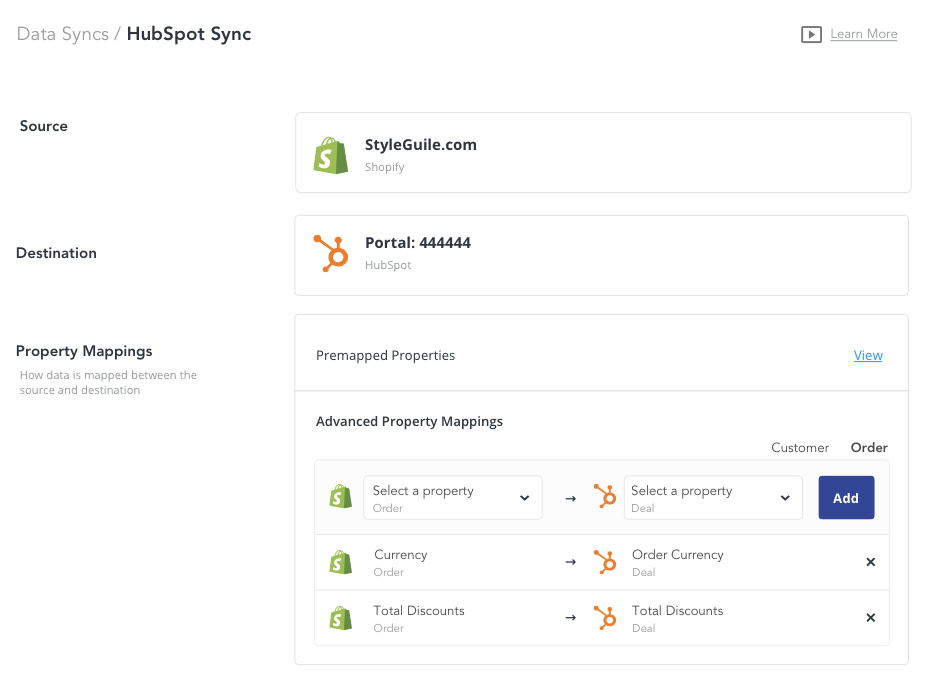
Task: Click the Destination section label
Action: coord(56,253)
